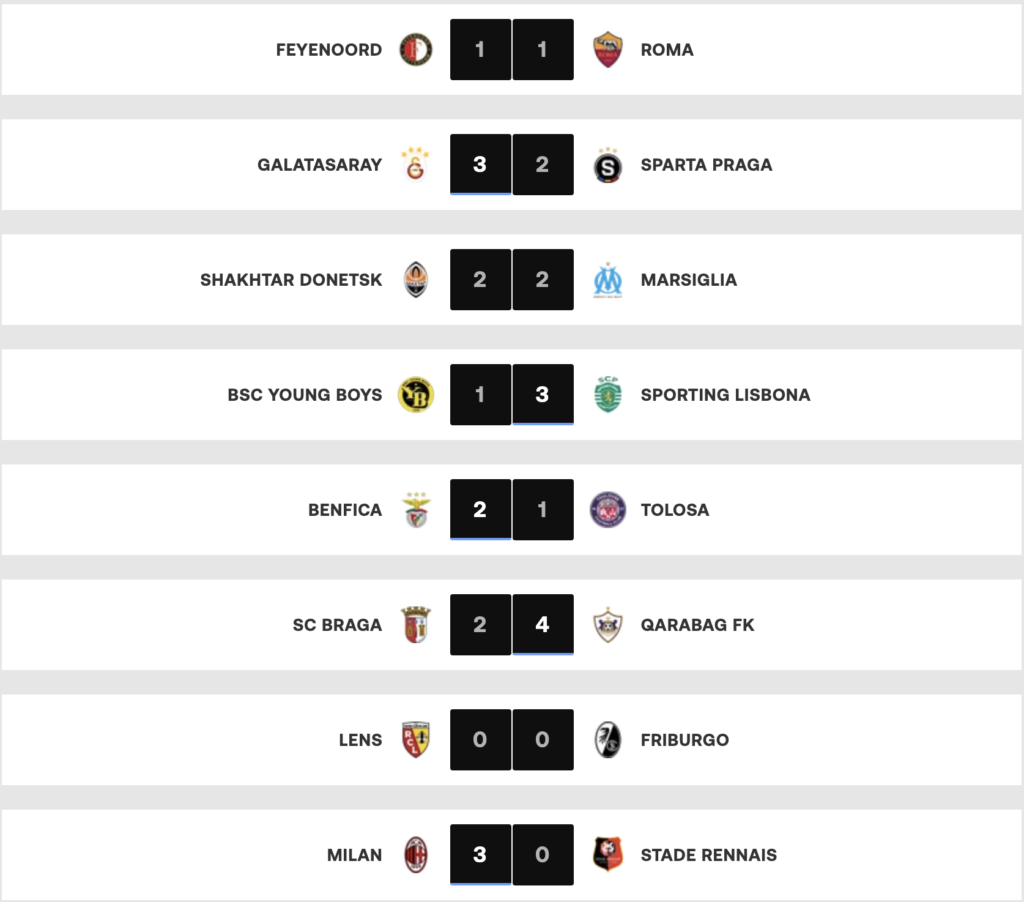Click the Sporting Lisbona crest
This screenshot has height=902, width=1024.
[x=607, y=395]
